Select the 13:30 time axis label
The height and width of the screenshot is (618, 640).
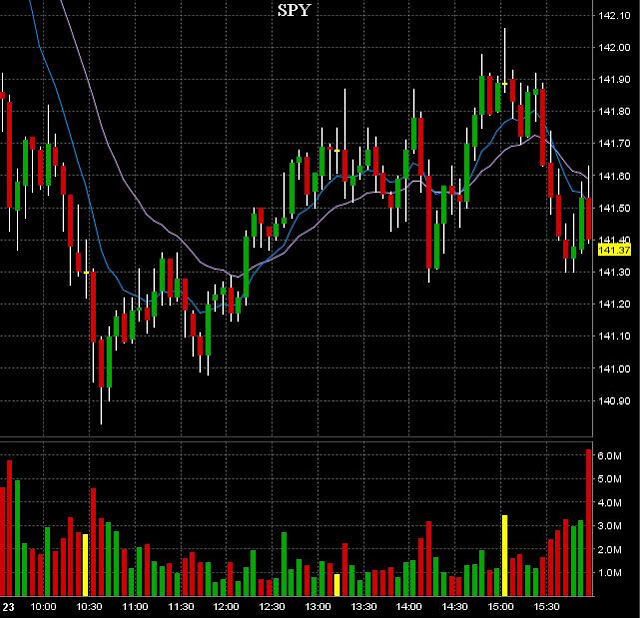[364, 607]
